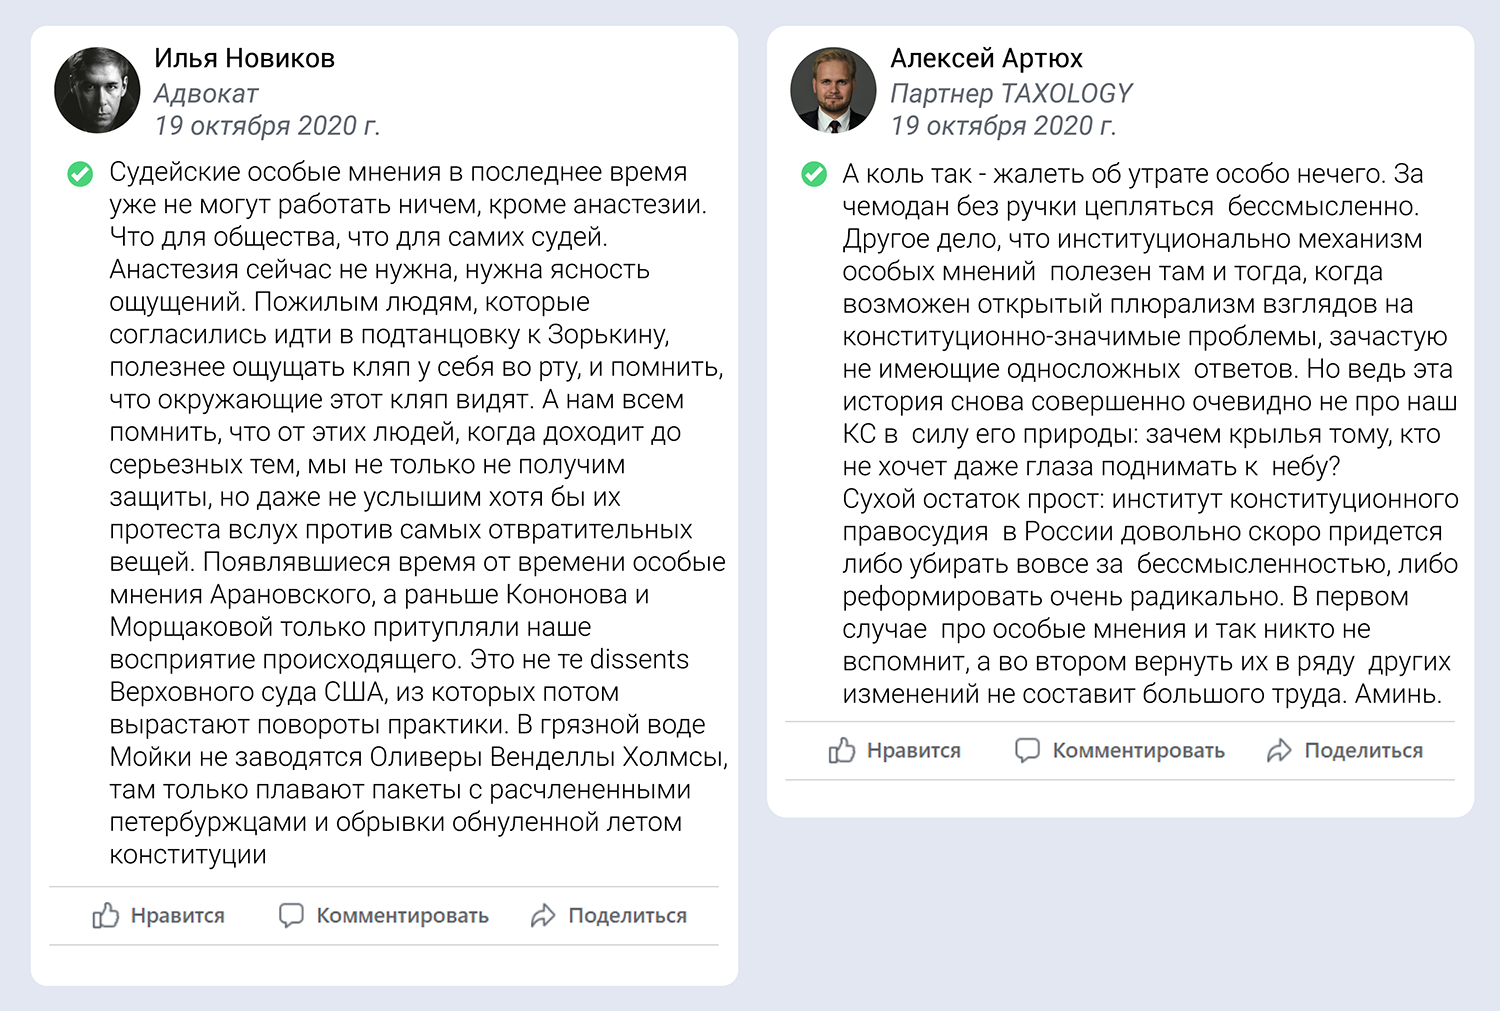
Task: Click speech bubble icon under Новиков's post
Action: coord(291,915)
